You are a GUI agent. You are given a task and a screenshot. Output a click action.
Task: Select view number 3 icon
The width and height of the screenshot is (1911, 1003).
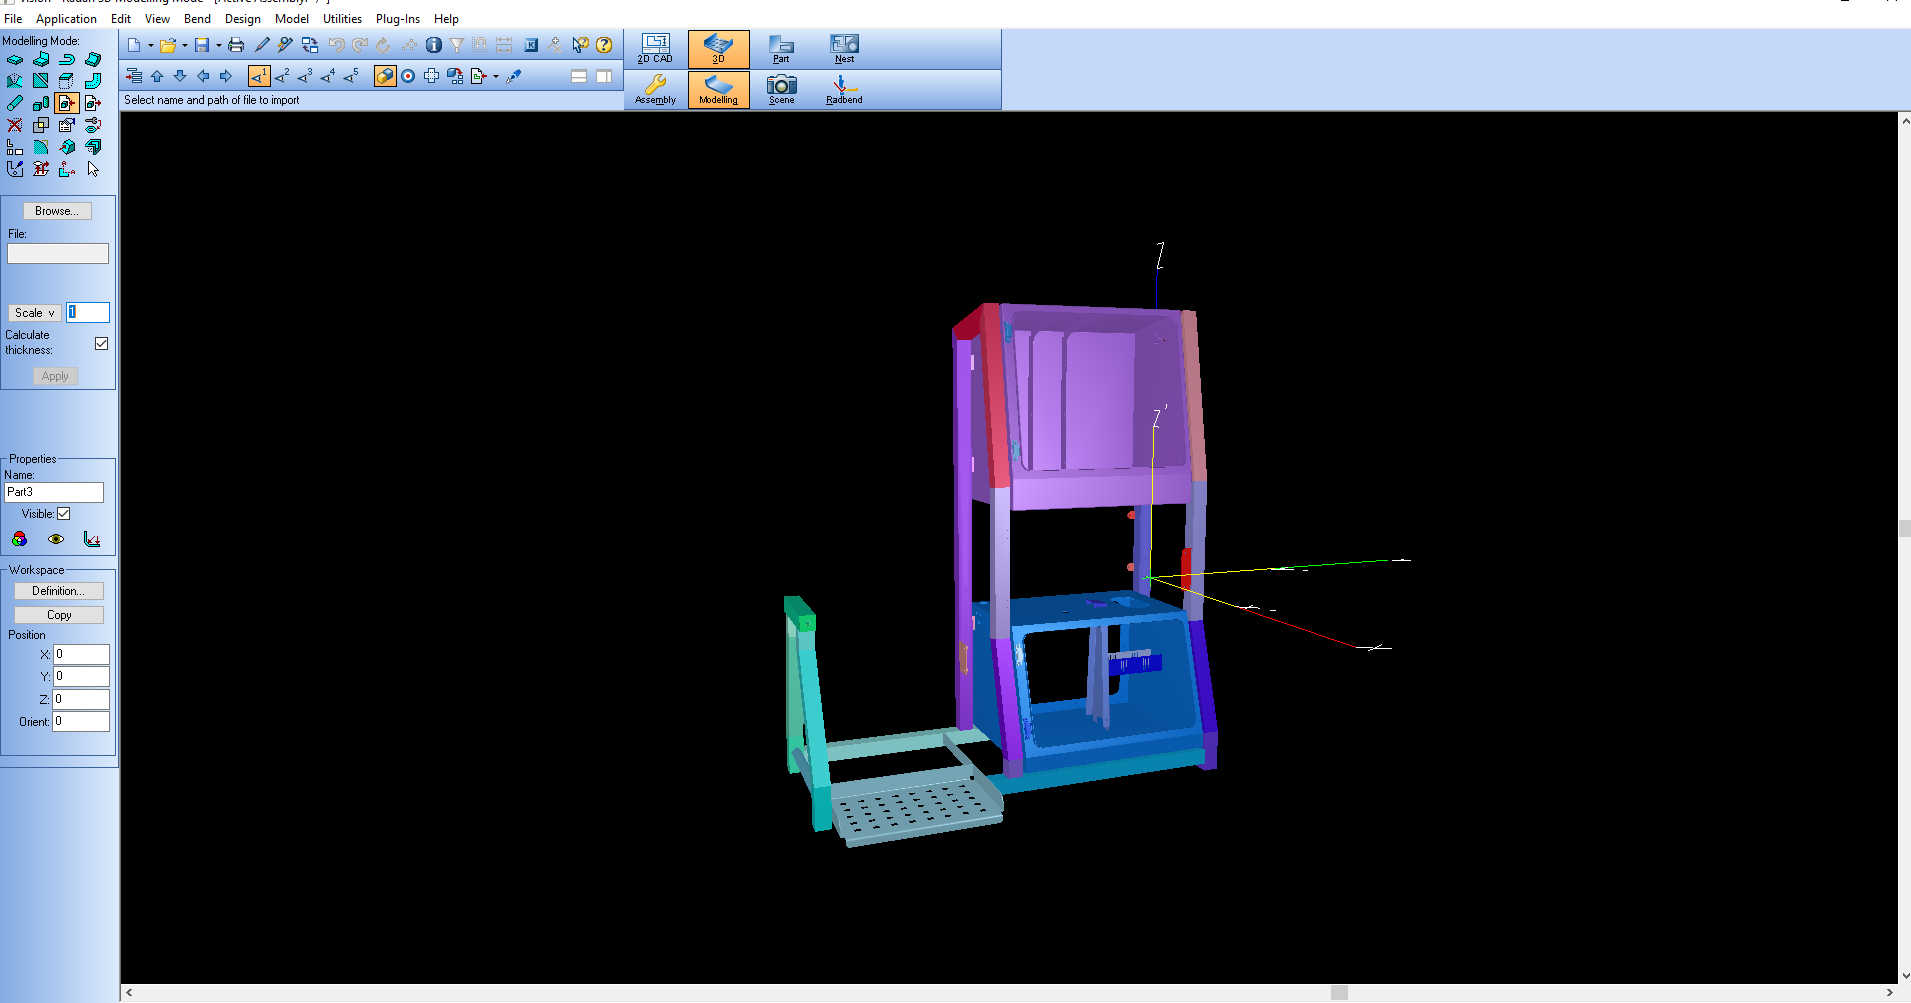305,76
